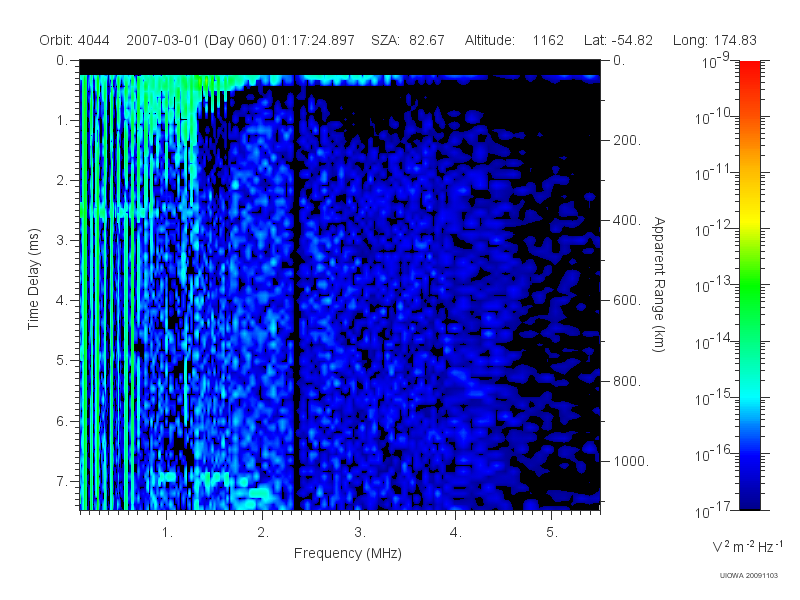Click the 3. tick label on frequency axis
This screenshot has width=800, height=600.
point(360,533)
